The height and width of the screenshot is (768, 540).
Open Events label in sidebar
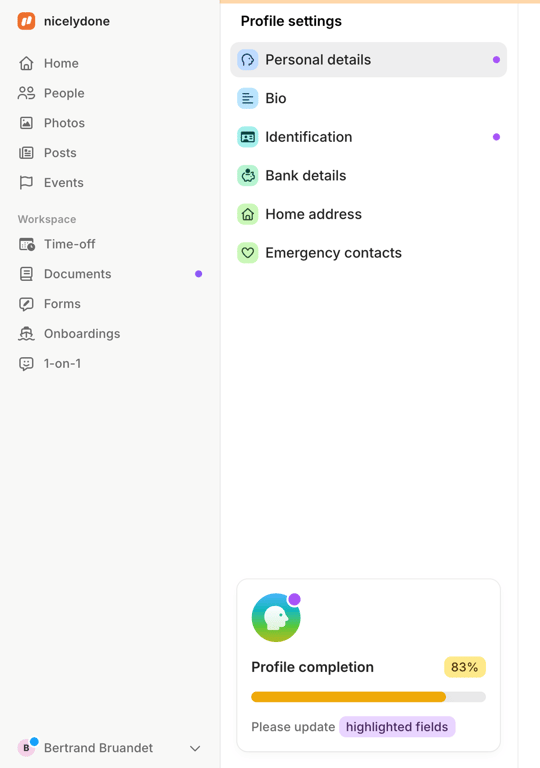64,183
